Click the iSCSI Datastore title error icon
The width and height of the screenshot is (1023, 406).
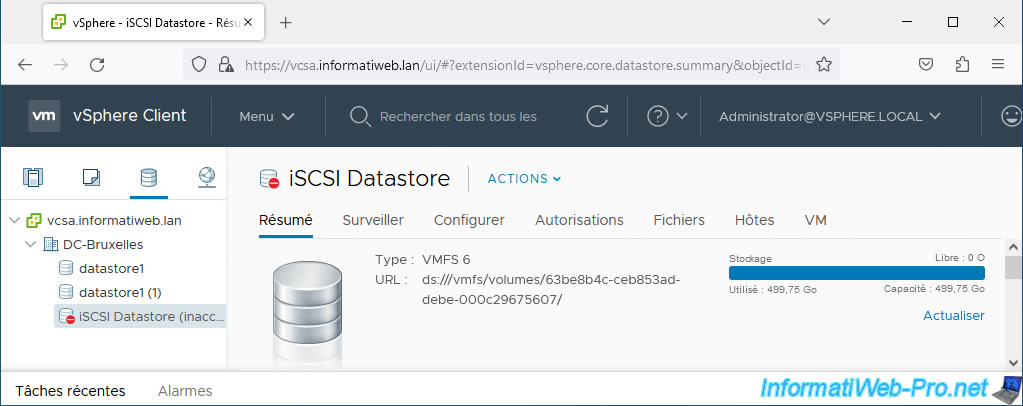269,179
